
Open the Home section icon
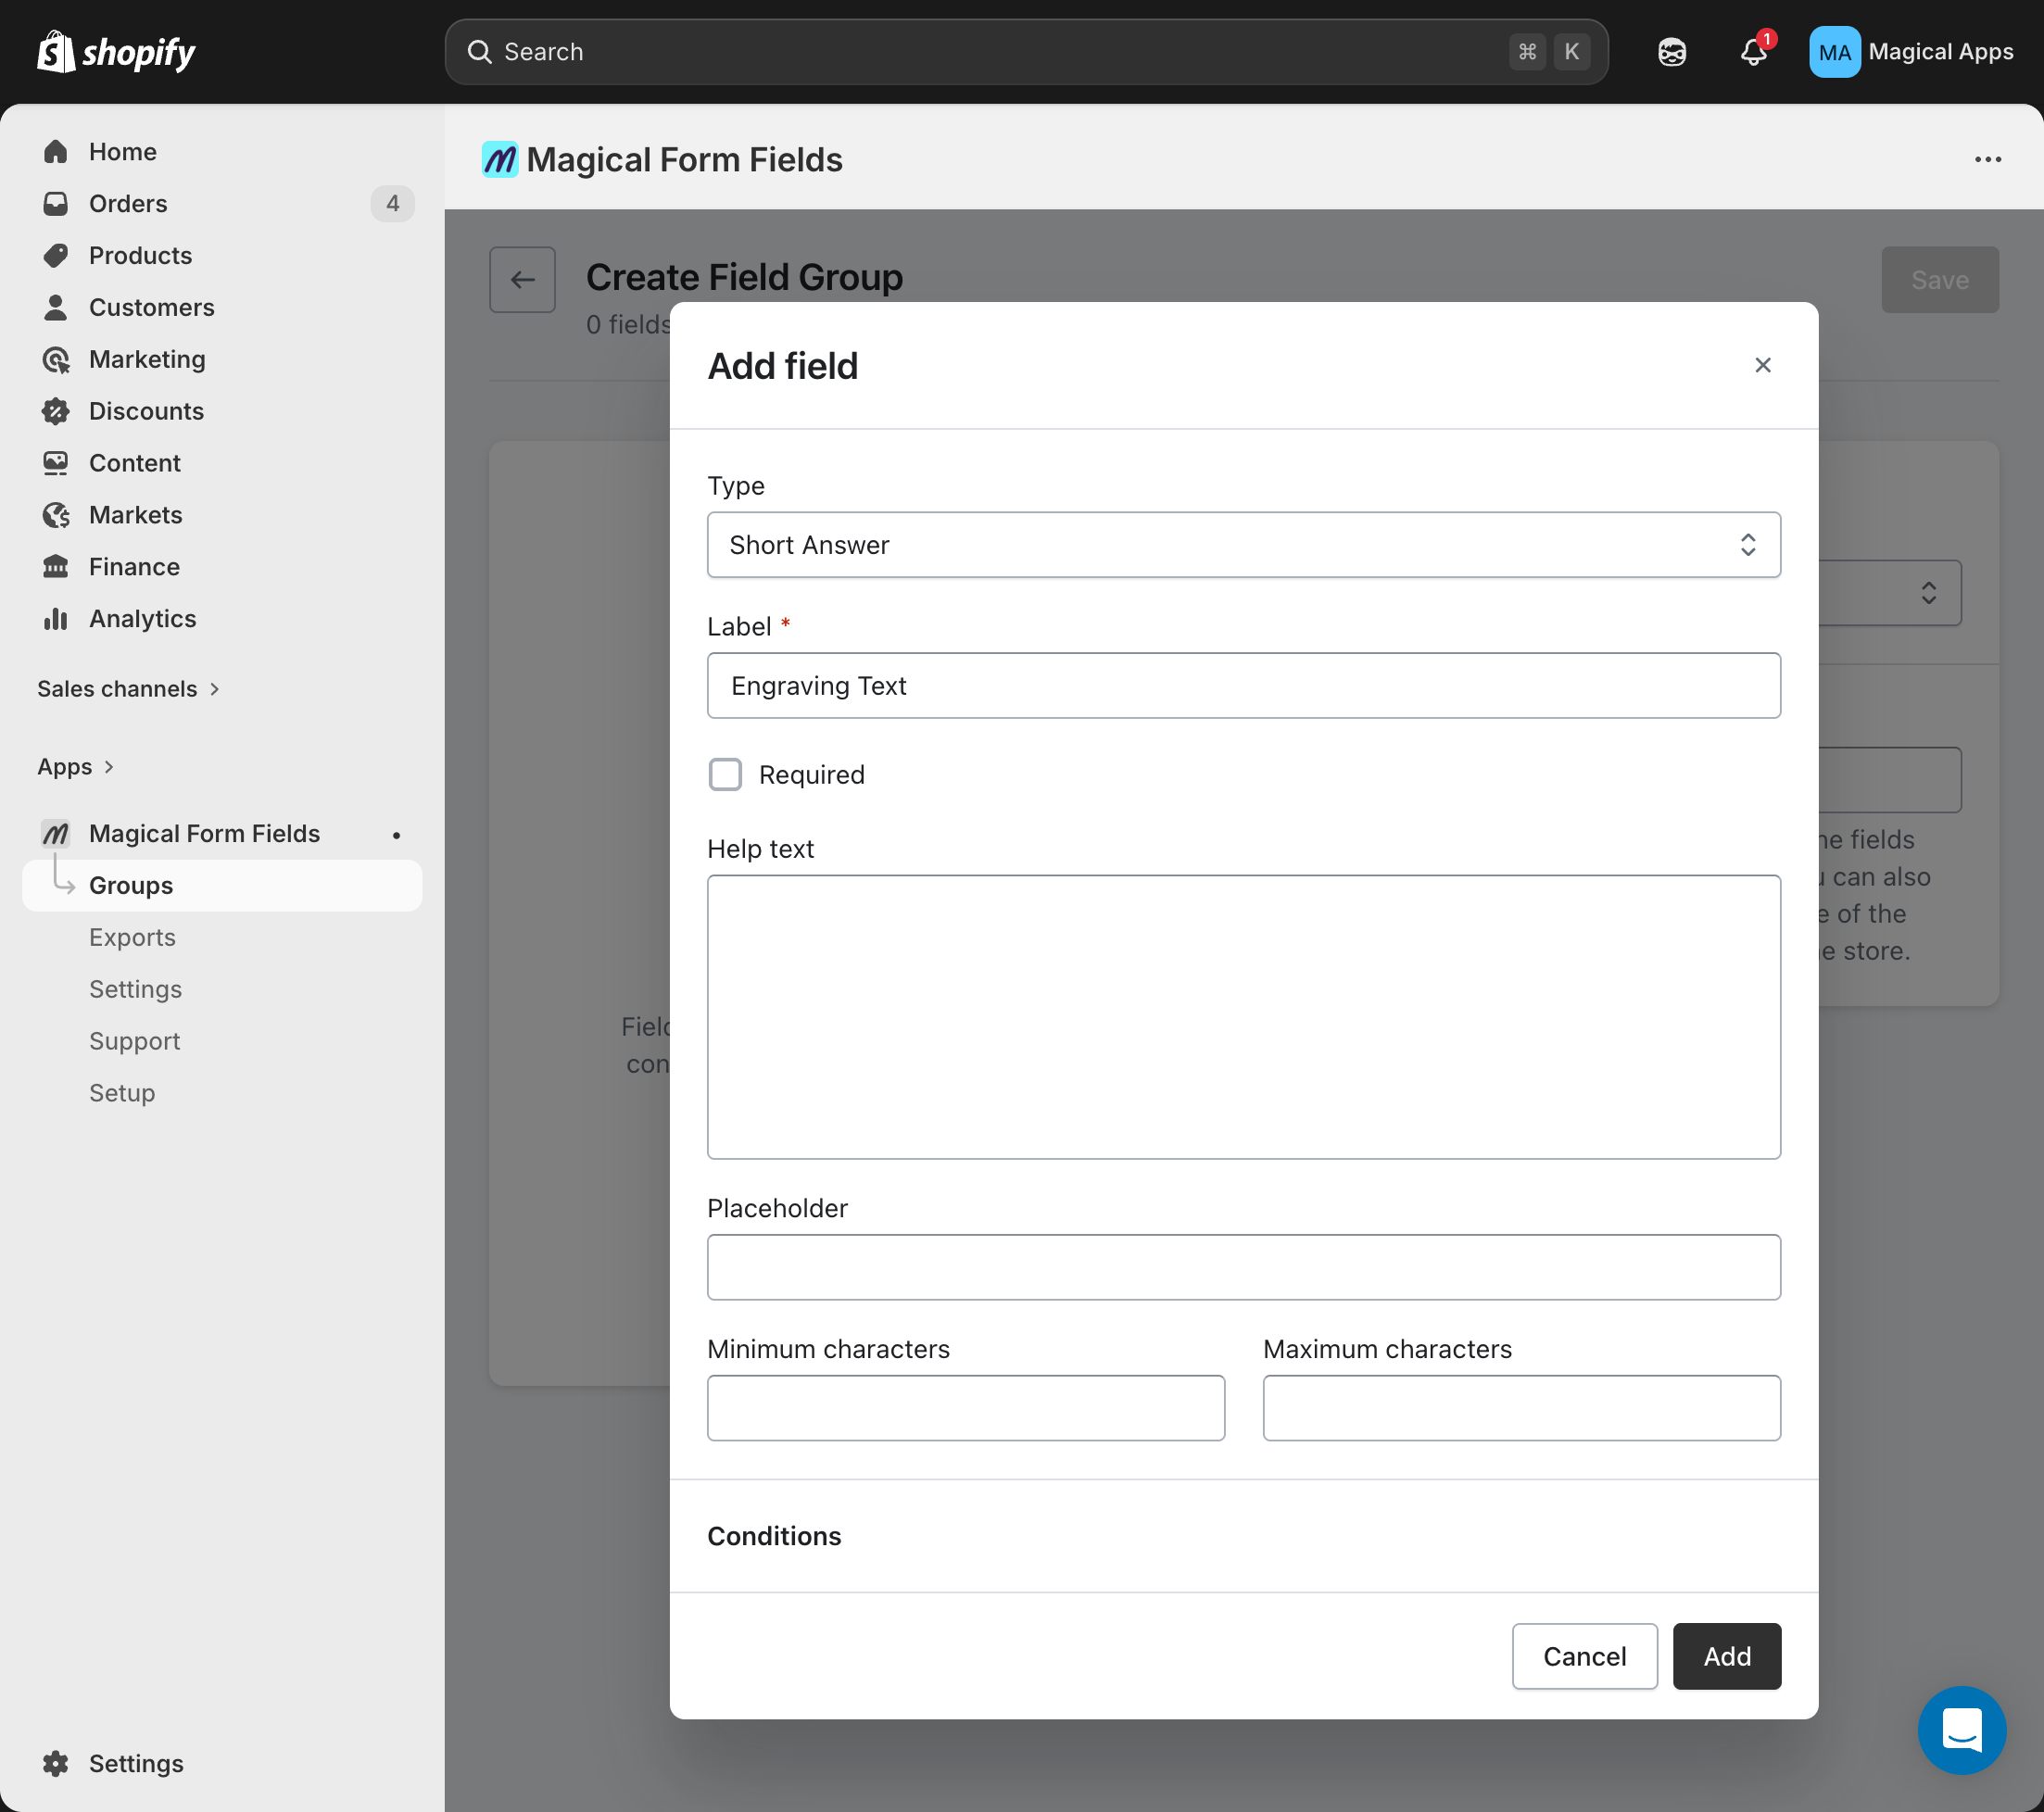pos(55,151)
